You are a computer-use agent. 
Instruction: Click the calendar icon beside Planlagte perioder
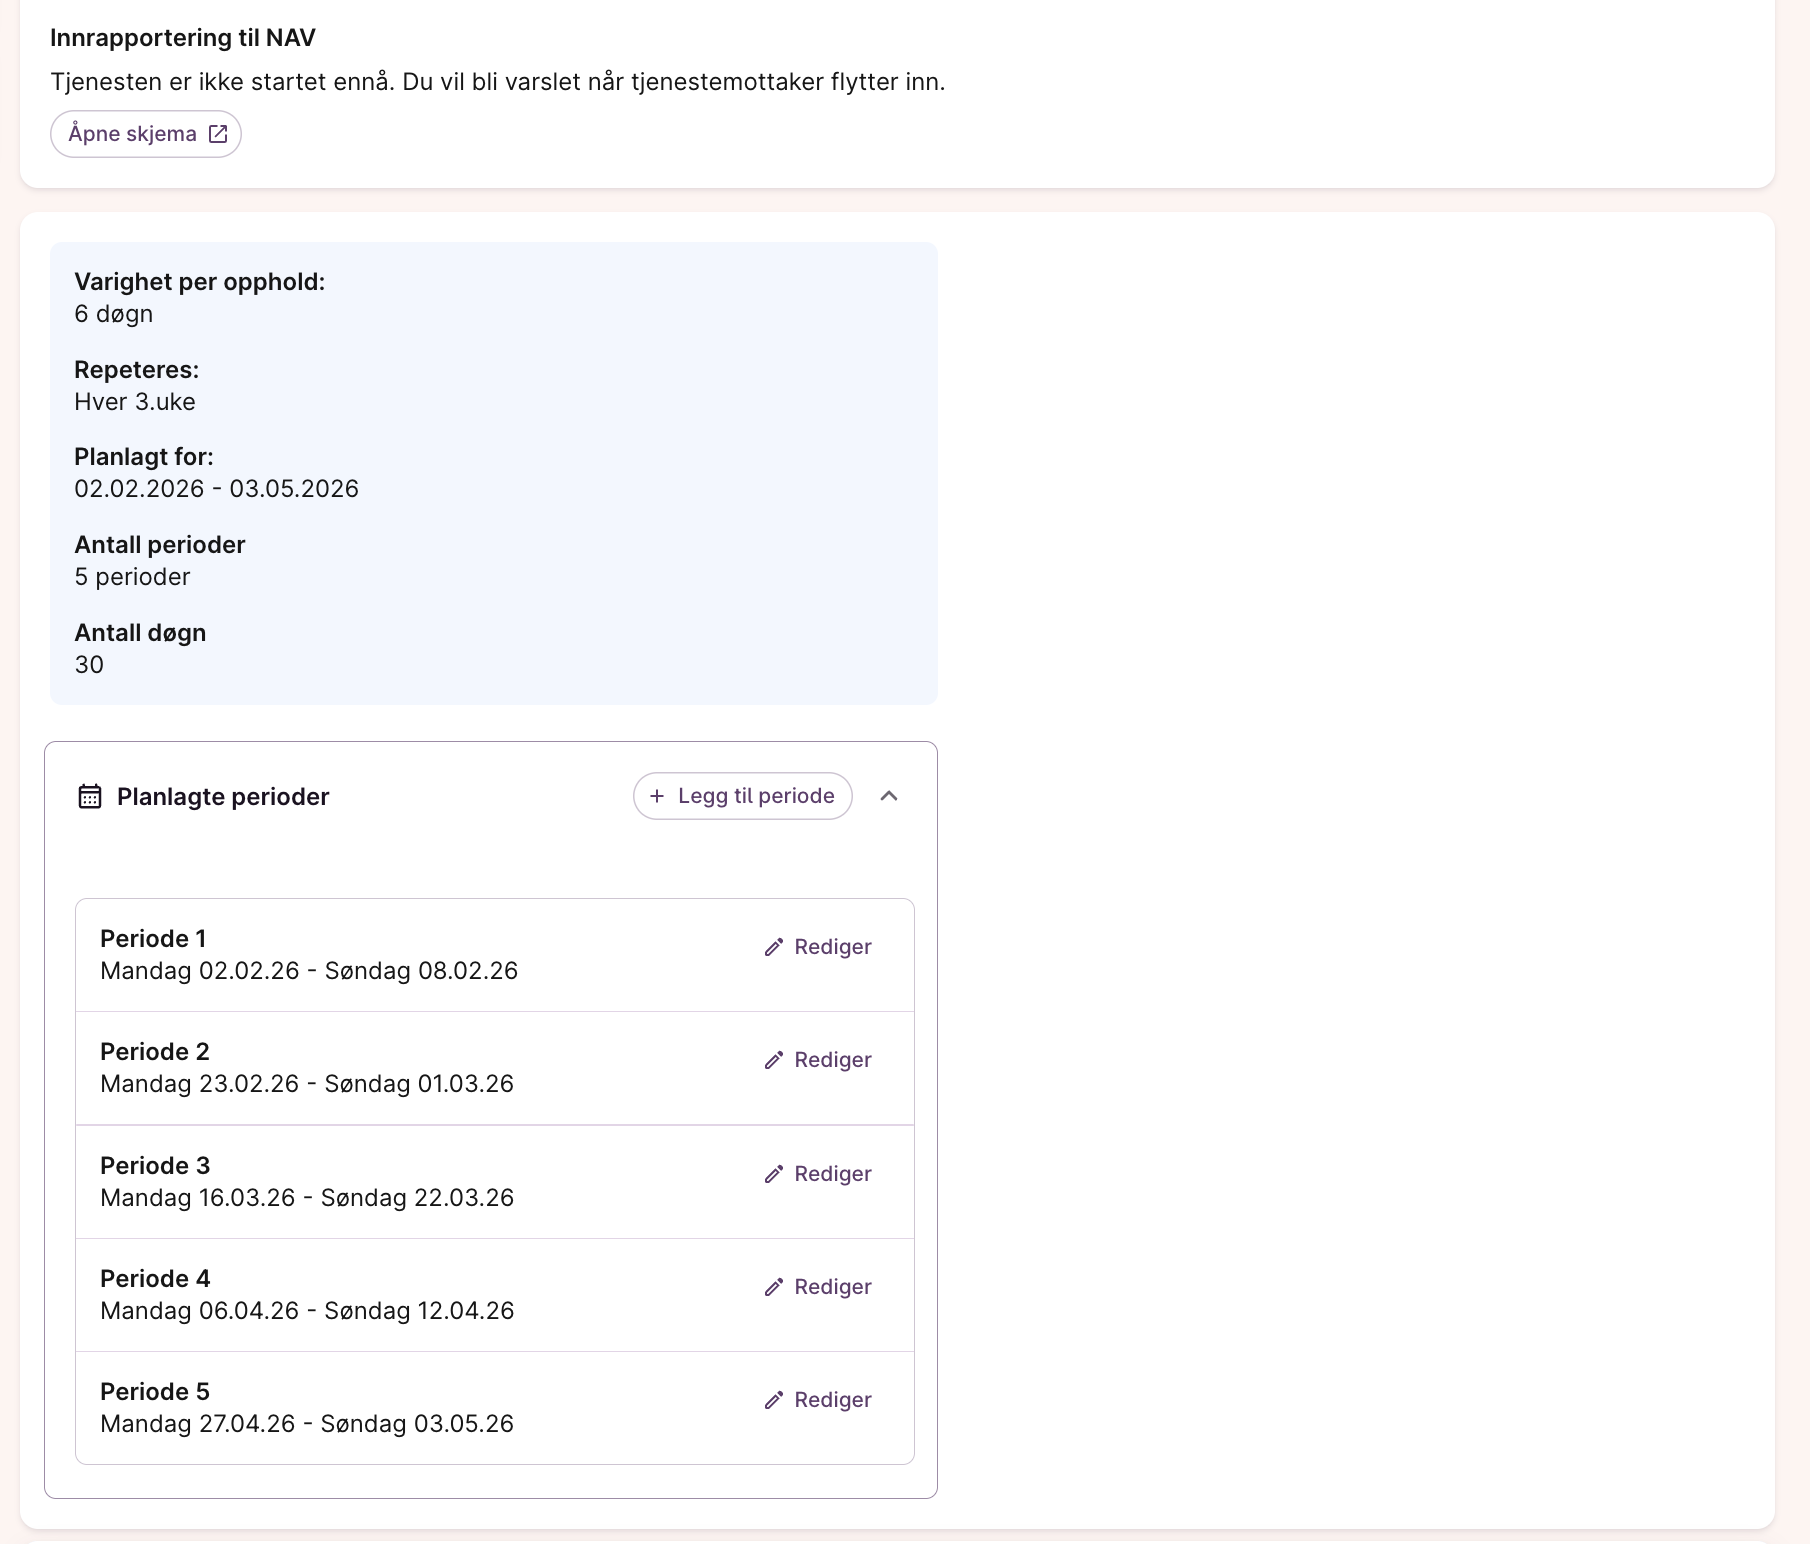[x=90, y=797]
